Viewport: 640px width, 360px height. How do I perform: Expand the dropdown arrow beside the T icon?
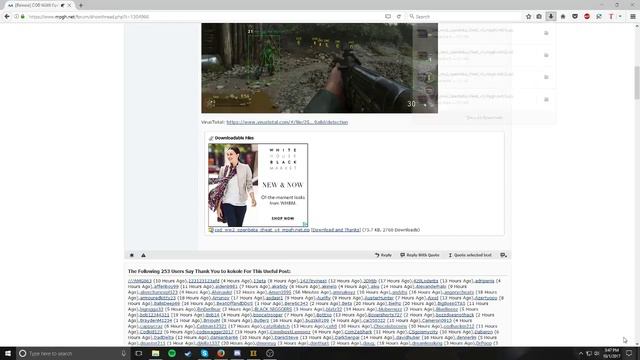click(x=620, y=17)
